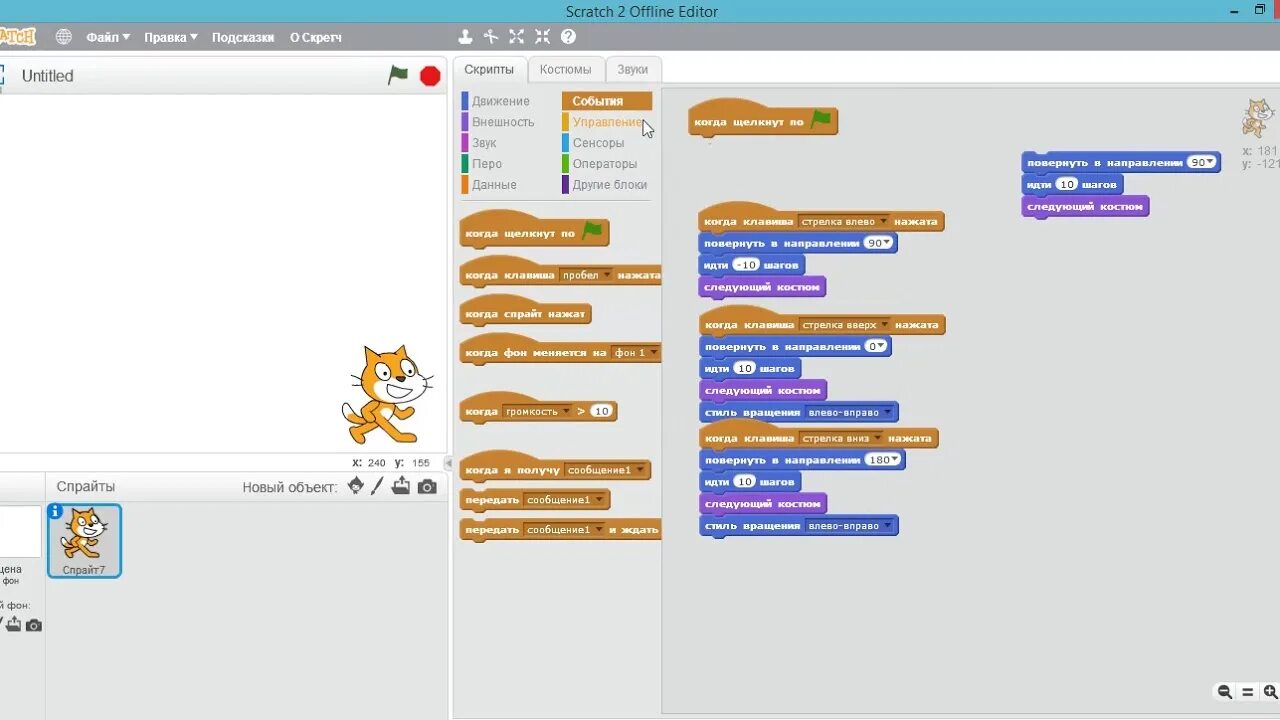Upload sprite from file icon
Image resolution: width=1280 pixels, height=720 pixels.
point(401,486)
